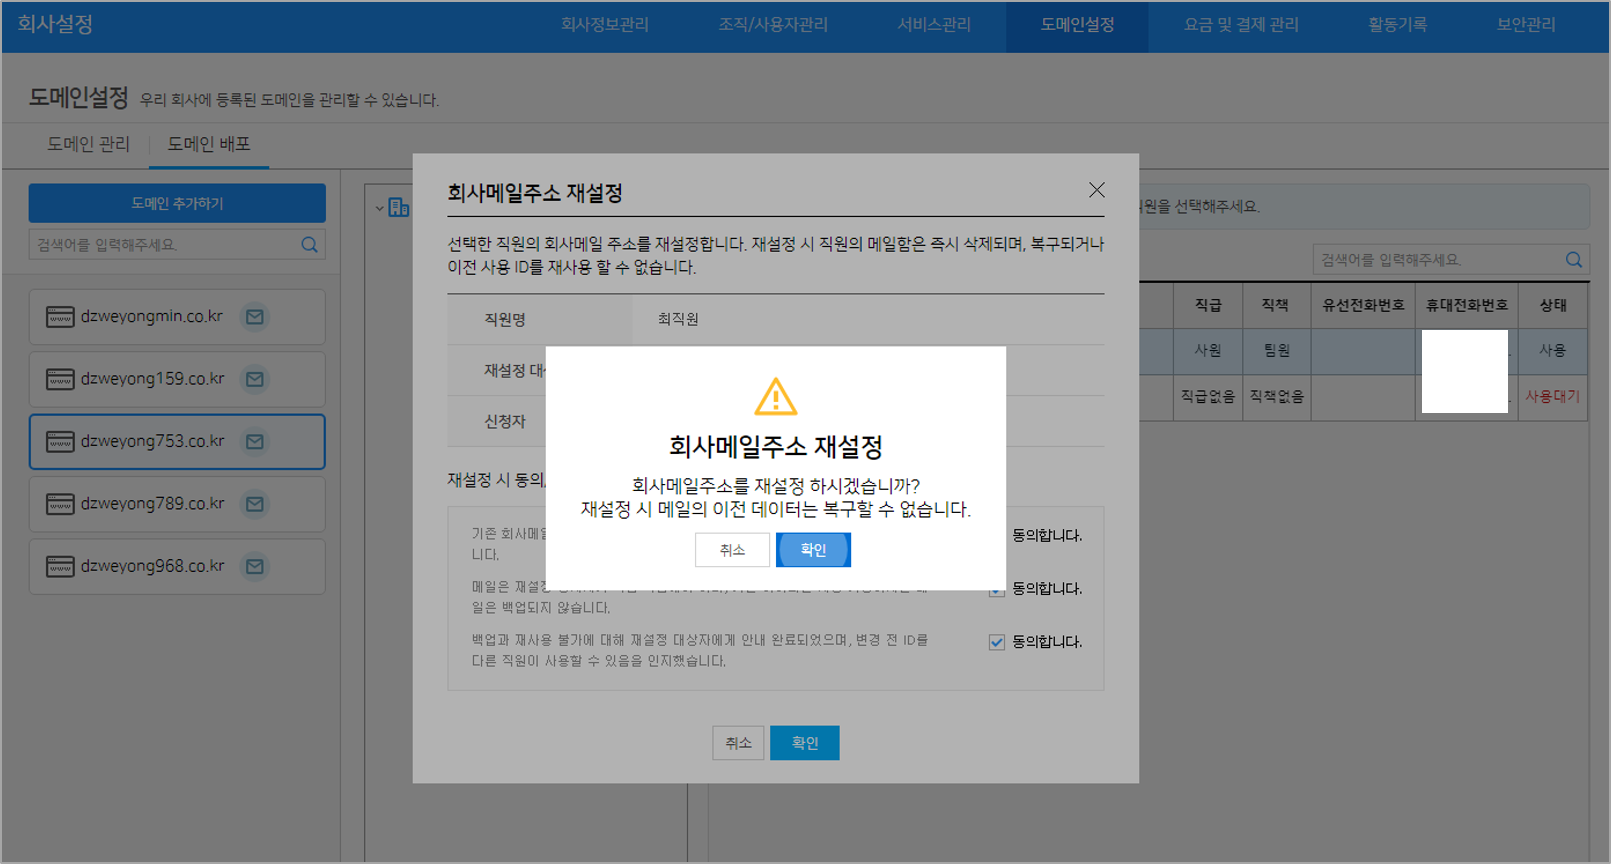Select the dzweyong789.co.kr domain item
This screenshot has width=1611, height=864.
(152, 504)
